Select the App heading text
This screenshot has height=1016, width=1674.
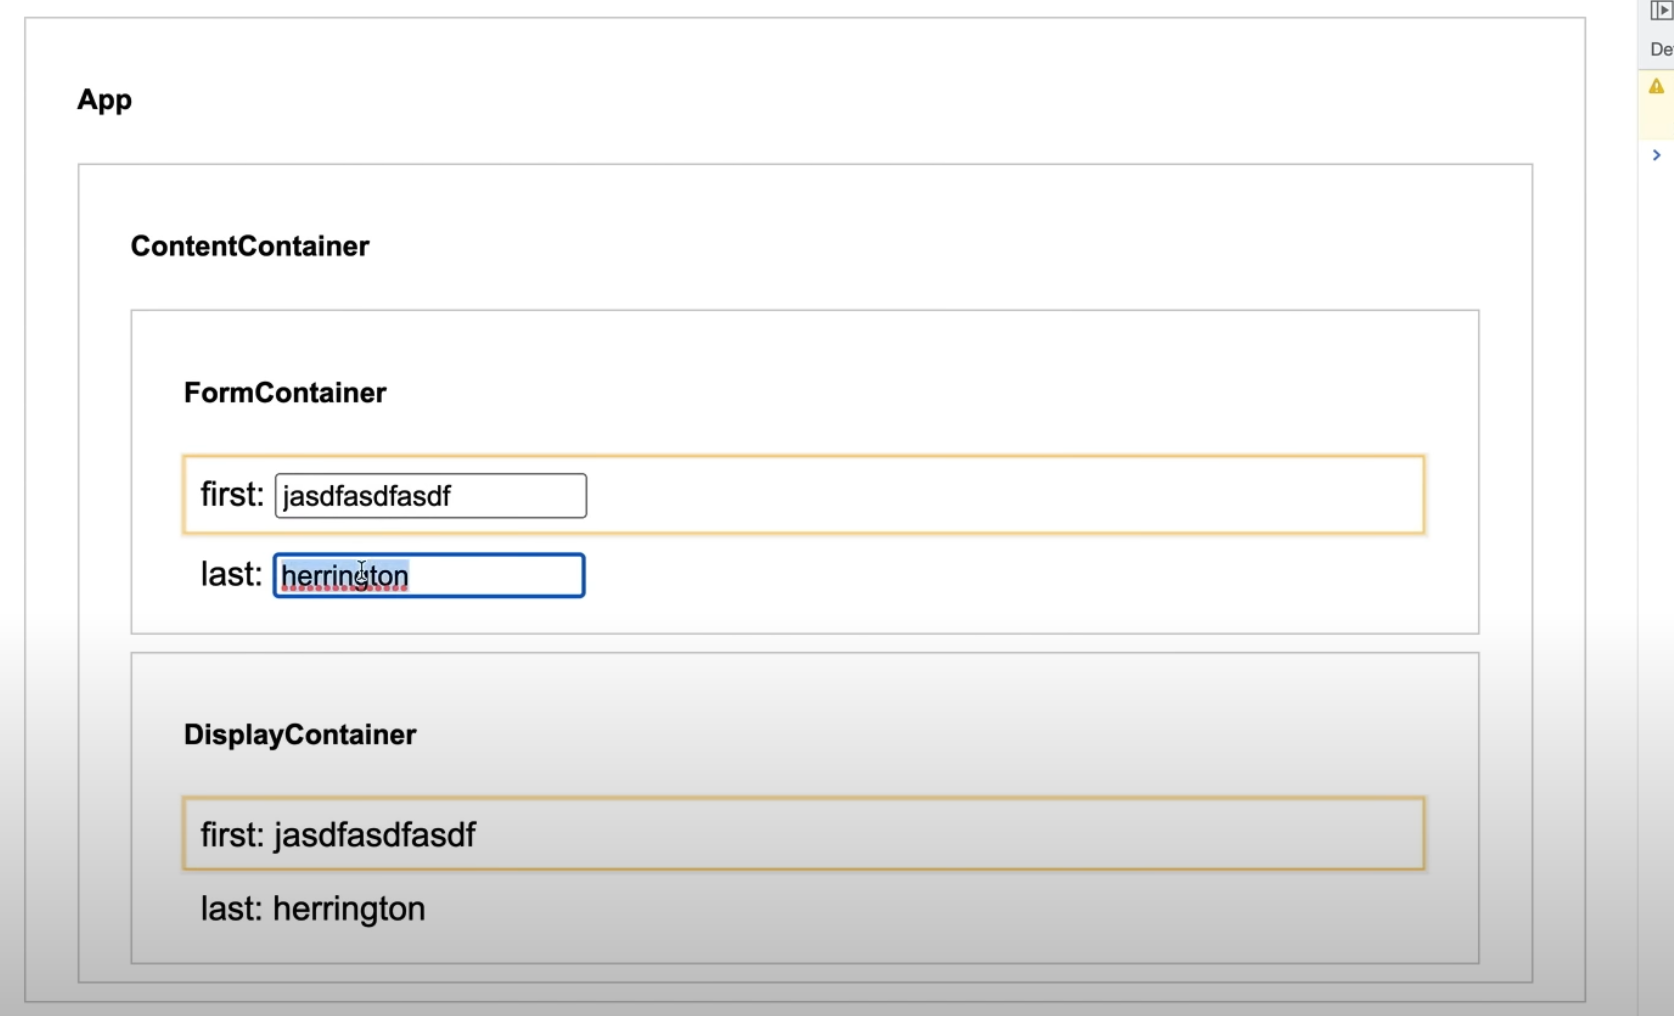tap(104, 99)
